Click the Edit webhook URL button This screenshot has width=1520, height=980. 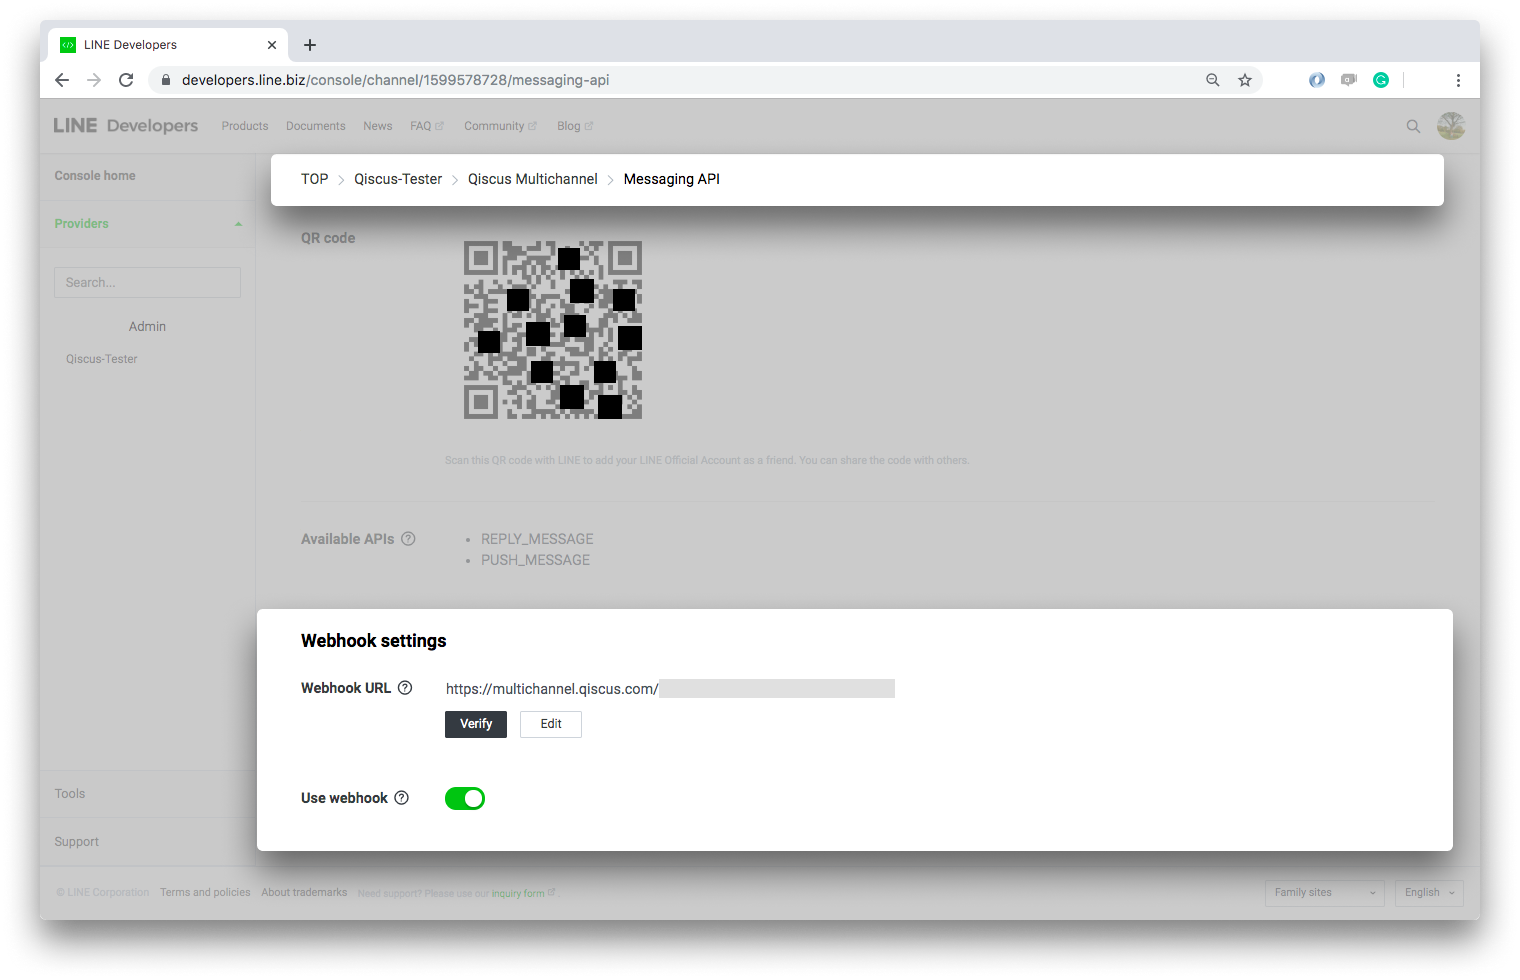click(551, 724)
